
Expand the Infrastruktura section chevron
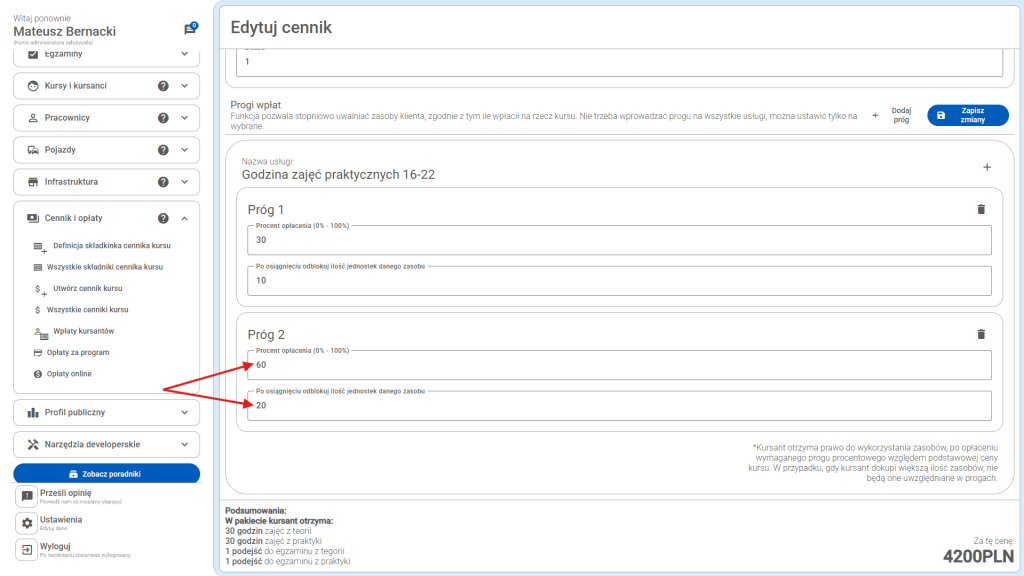[x=184, y=182]
